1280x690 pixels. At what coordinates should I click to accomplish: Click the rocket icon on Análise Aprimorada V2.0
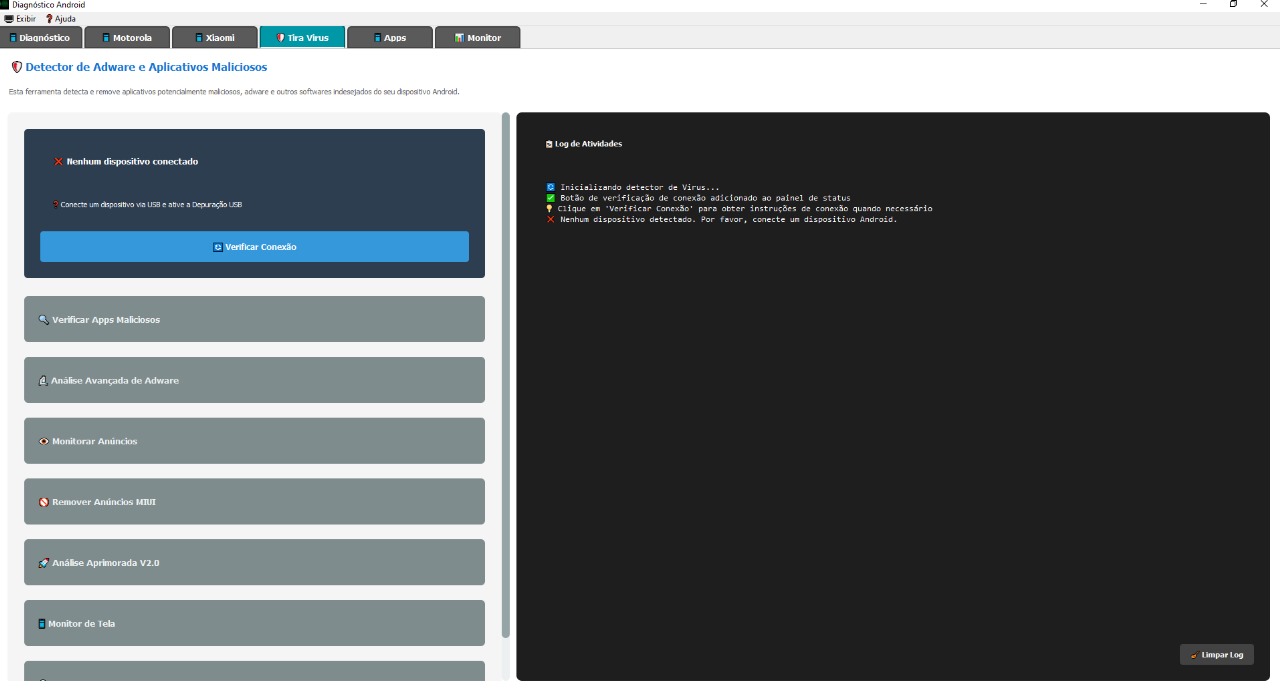point(44,563)
